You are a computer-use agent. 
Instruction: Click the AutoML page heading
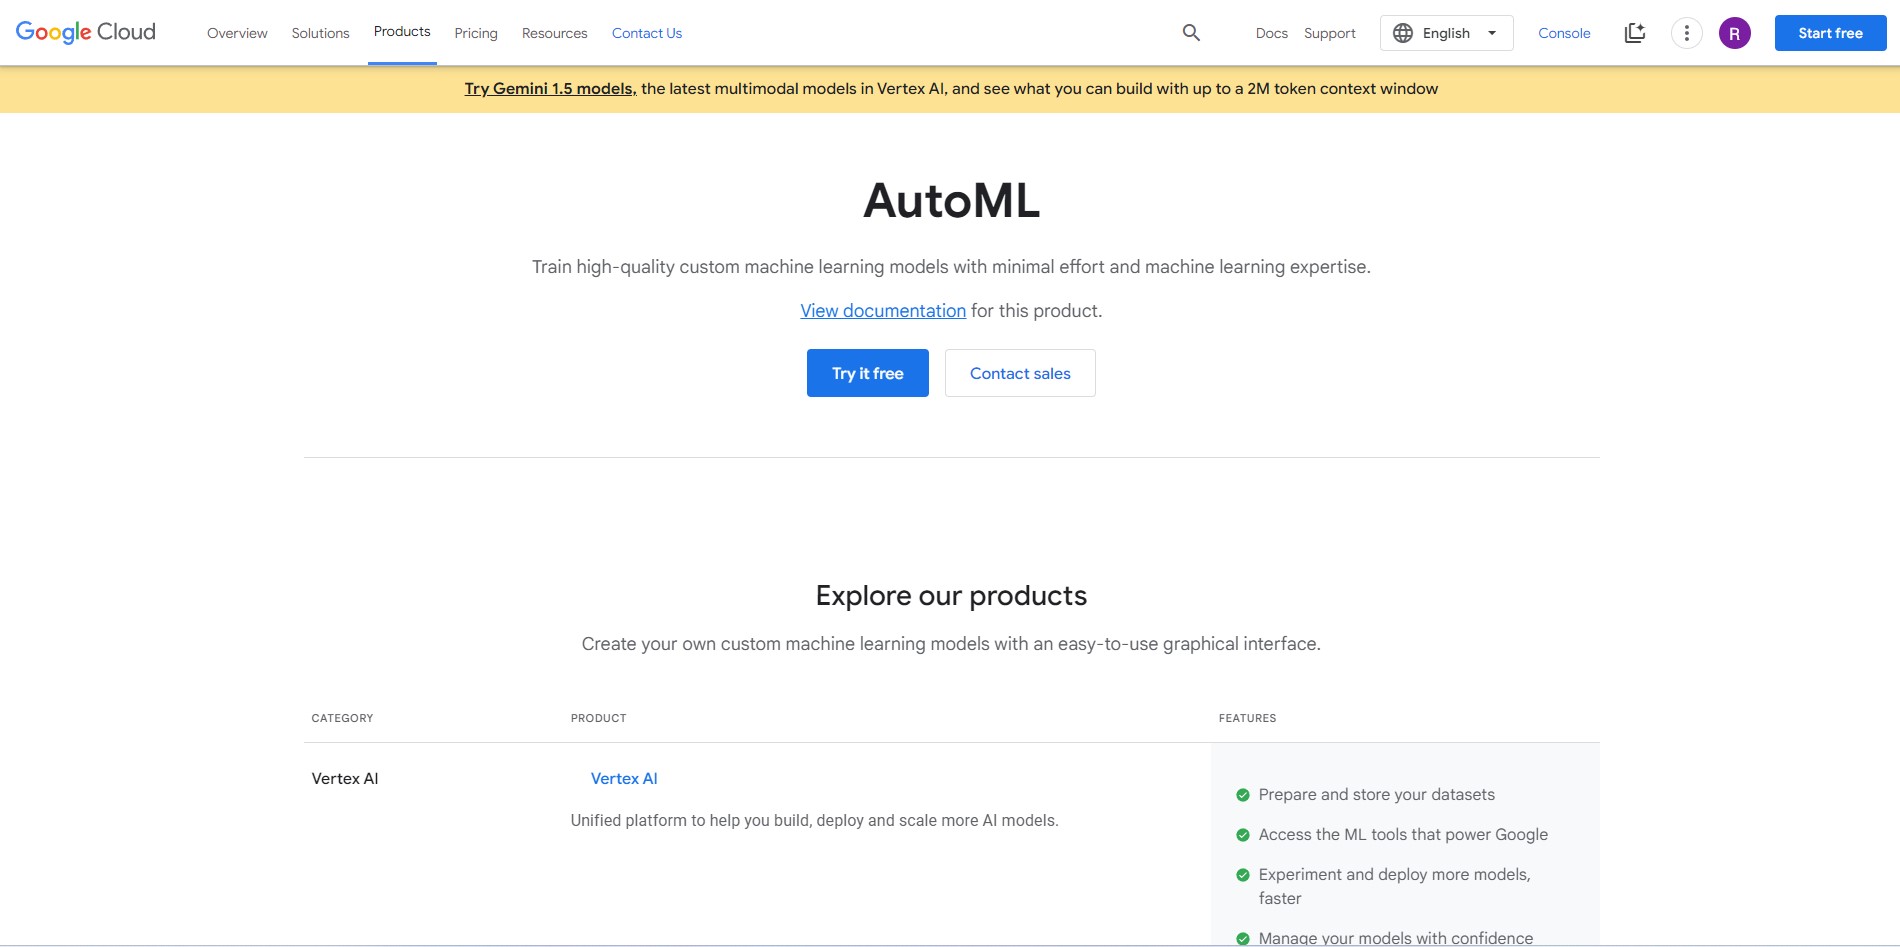[951, 201]
